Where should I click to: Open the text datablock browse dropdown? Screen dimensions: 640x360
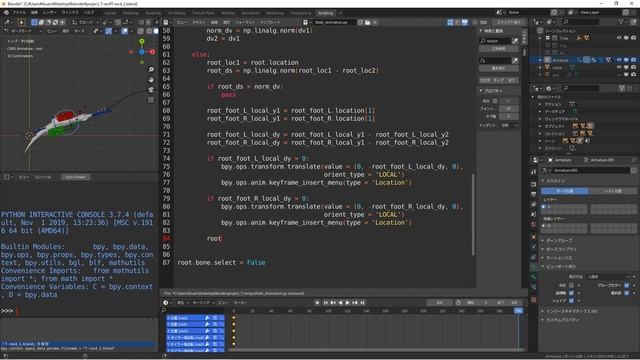pyautogui.click(x=306, y=22)
